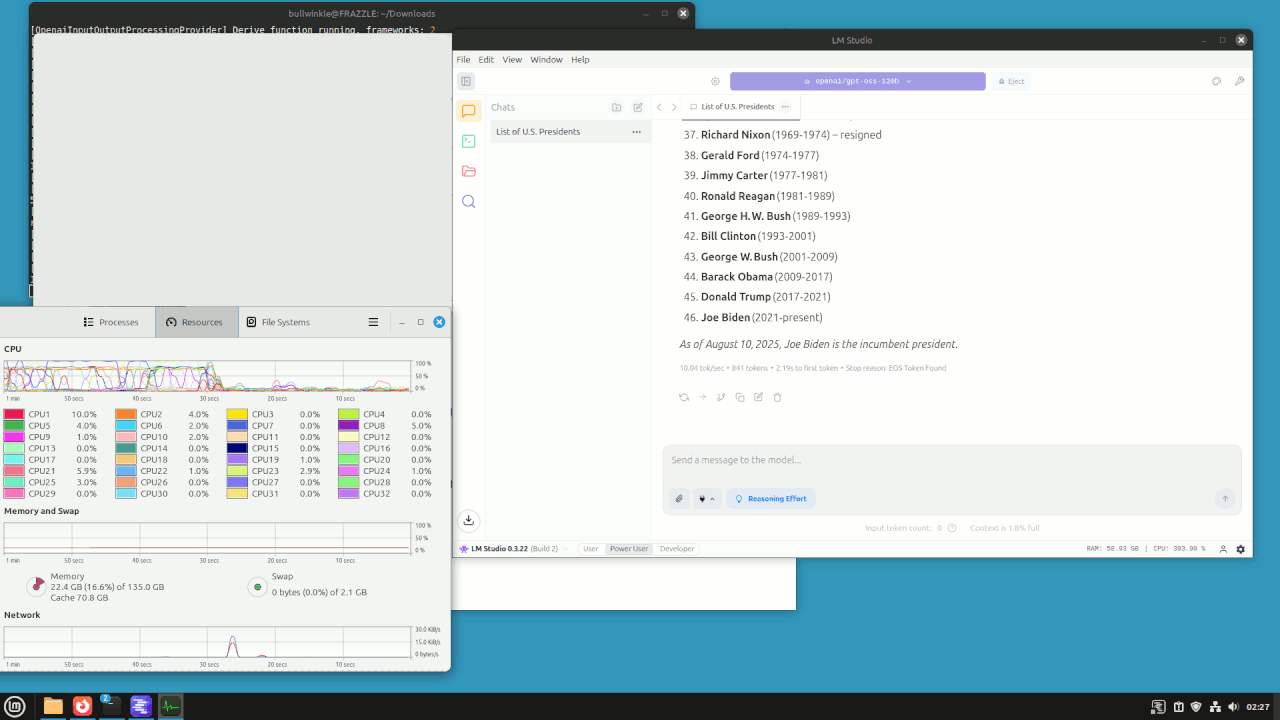Open the wrench settings panel icon
This screenshot has height=720, width=1280.
coord(1240,81)
